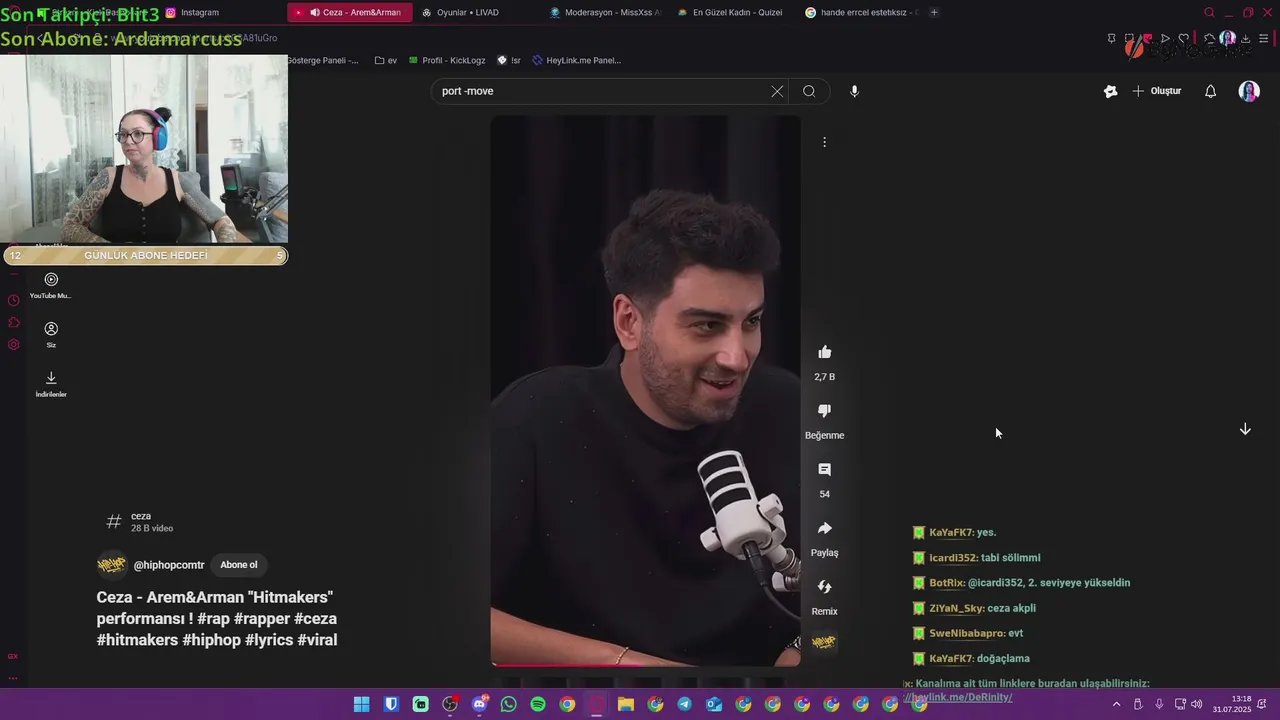Open İndirilenler downloads in sidebar

[51, 383]
